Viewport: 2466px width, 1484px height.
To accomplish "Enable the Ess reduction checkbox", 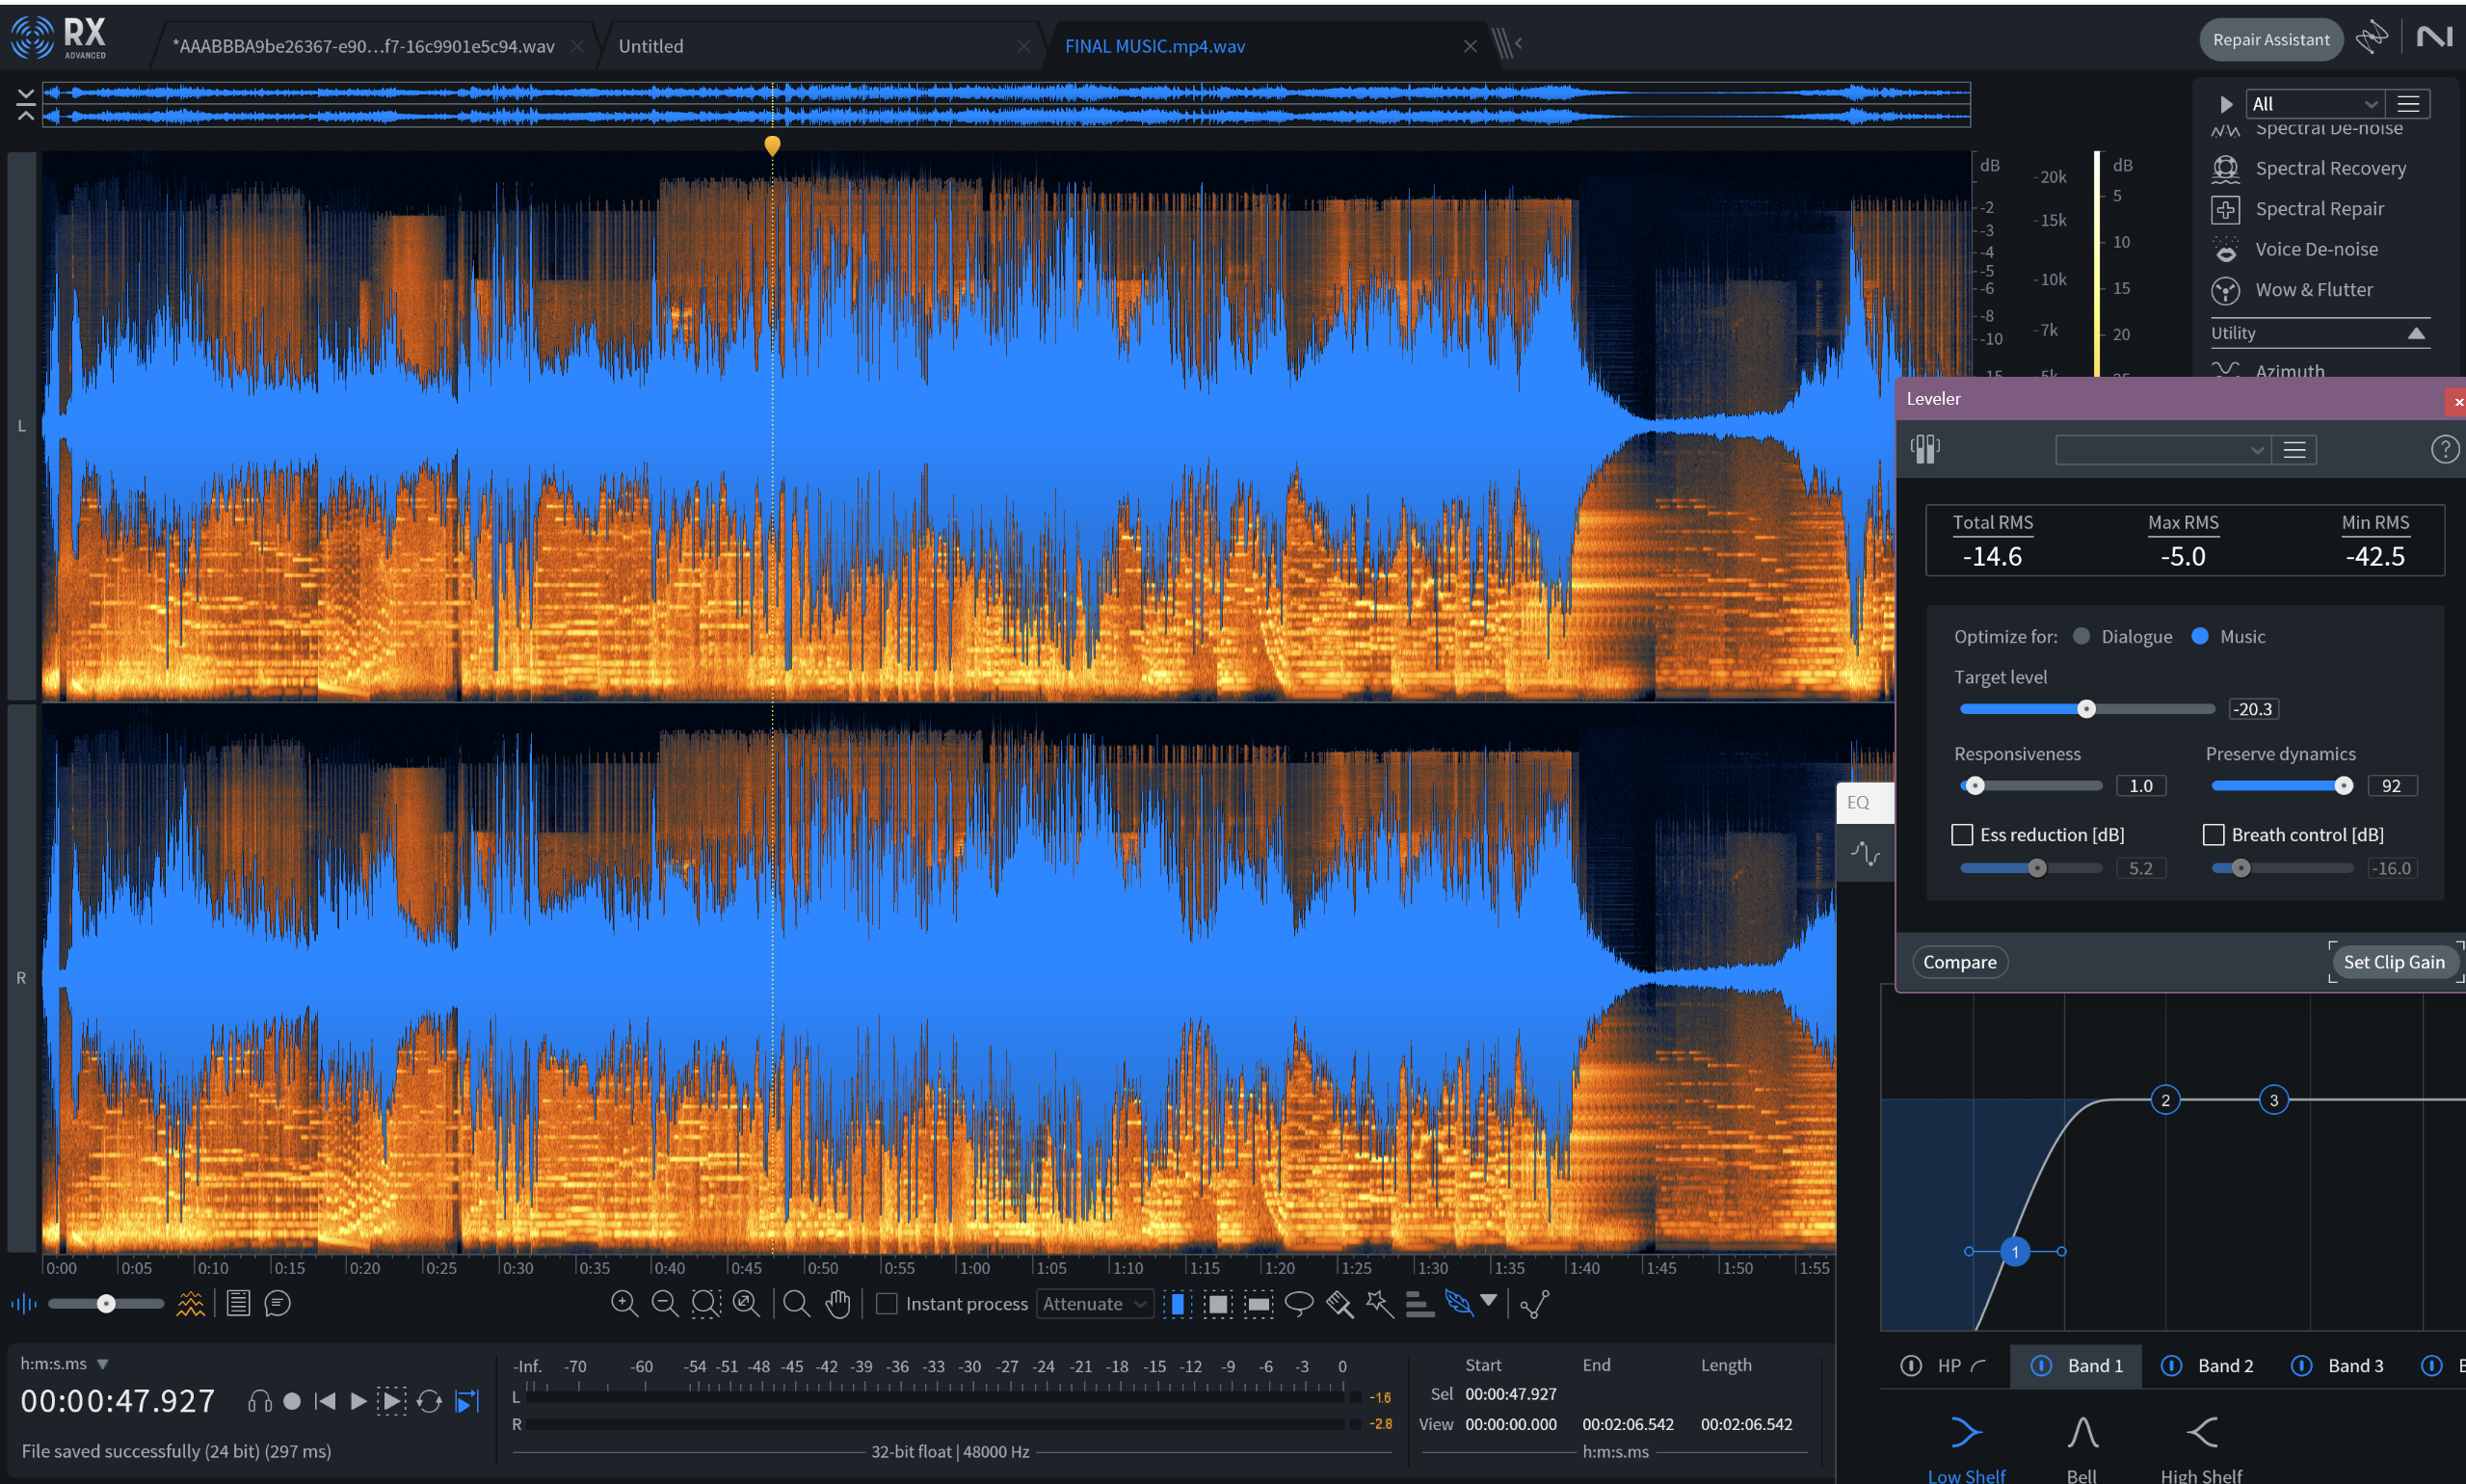I will point(1962,835).
